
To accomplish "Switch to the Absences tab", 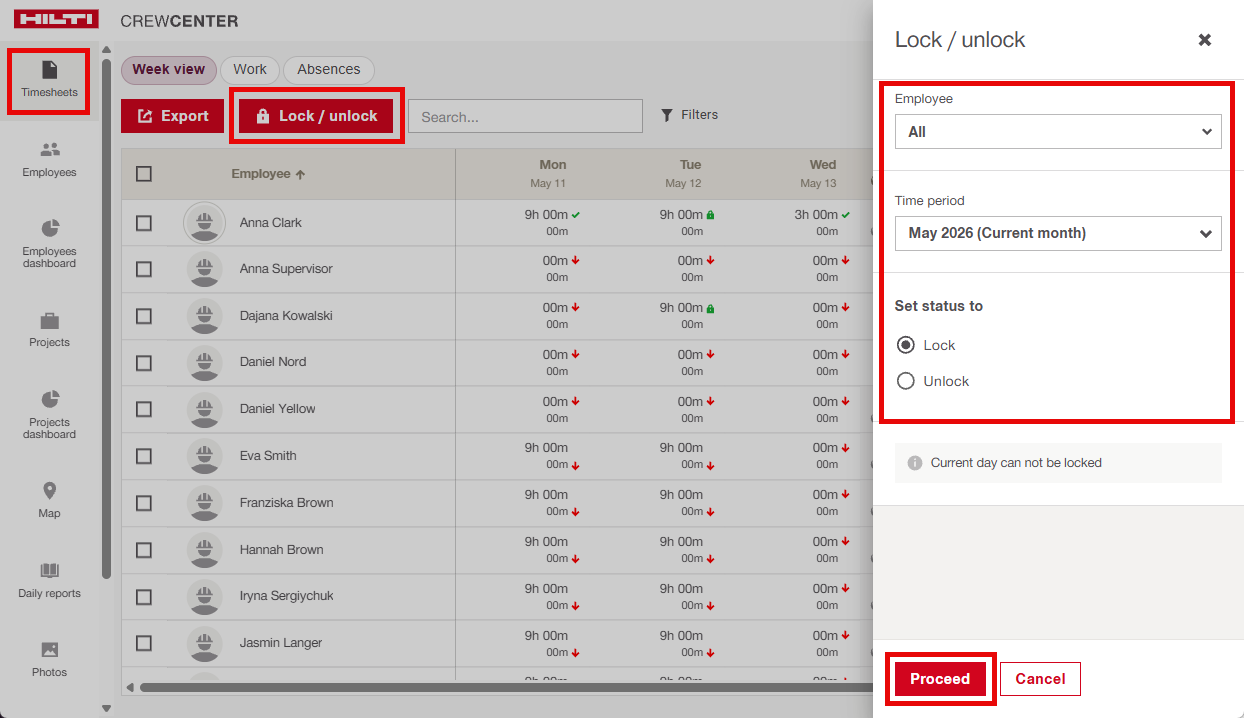I will [329, 70].
